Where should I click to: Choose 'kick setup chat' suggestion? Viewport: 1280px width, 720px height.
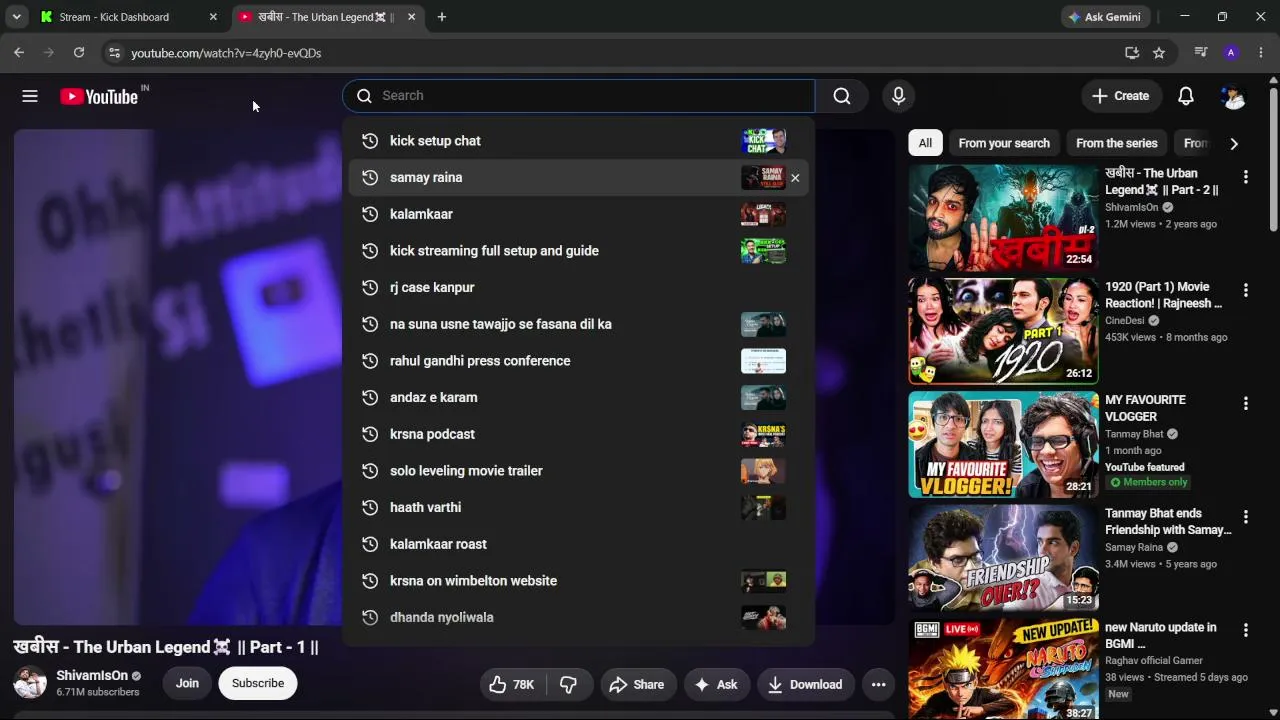click(x=578, y=141)
